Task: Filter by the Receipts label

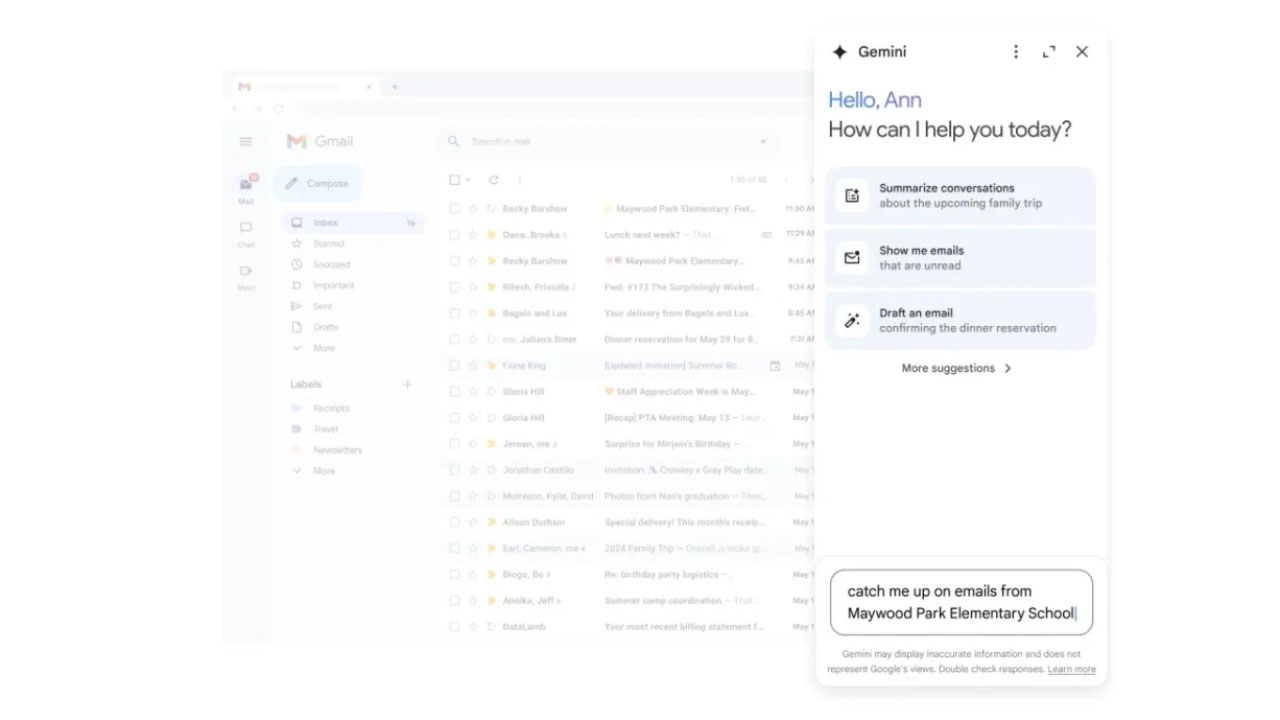Action: point(331,408)
